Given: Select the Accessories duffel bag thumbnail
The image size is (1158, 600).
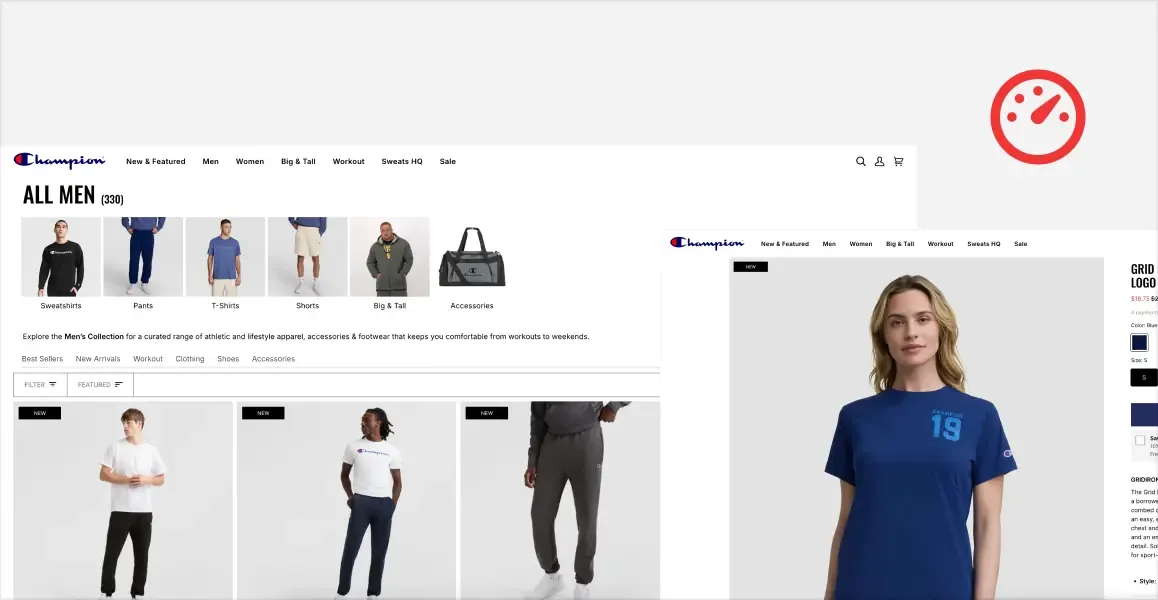Looking at the screenshot, I should (472, 257).
